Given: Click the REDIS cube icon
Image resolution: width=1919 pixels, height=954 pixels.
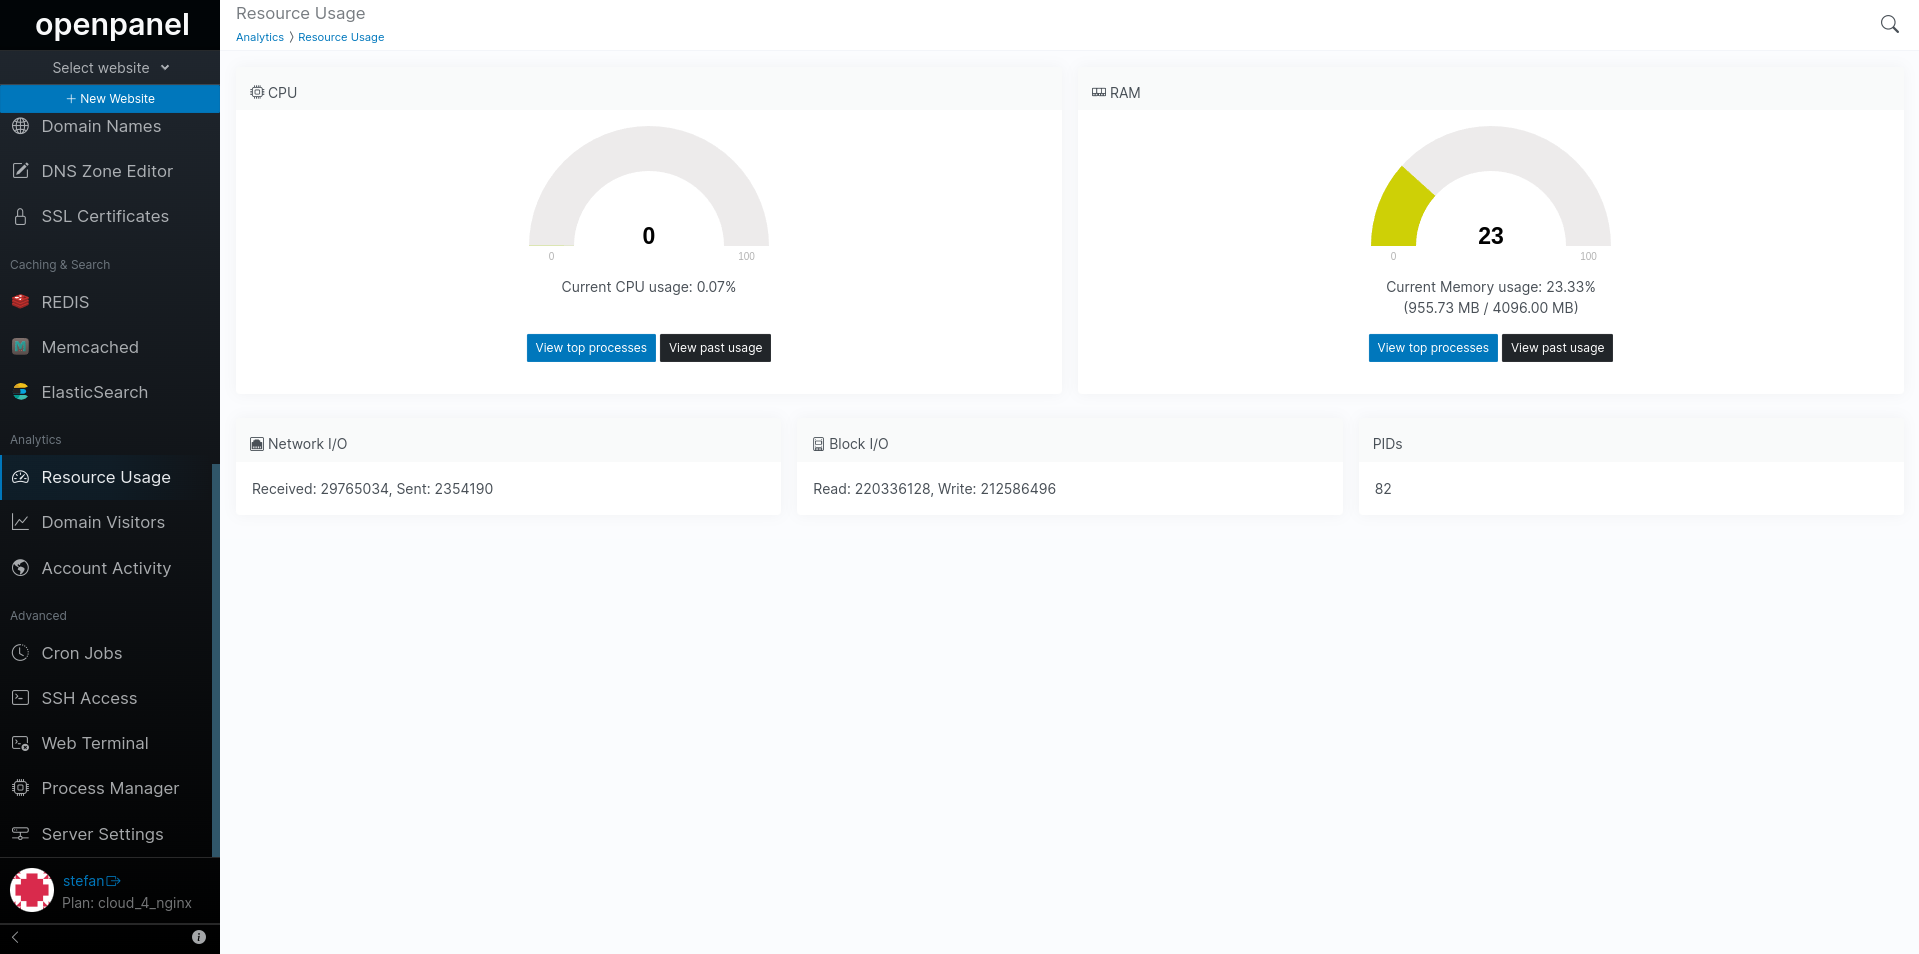Looking at the screenshot, I should [20, 301].
